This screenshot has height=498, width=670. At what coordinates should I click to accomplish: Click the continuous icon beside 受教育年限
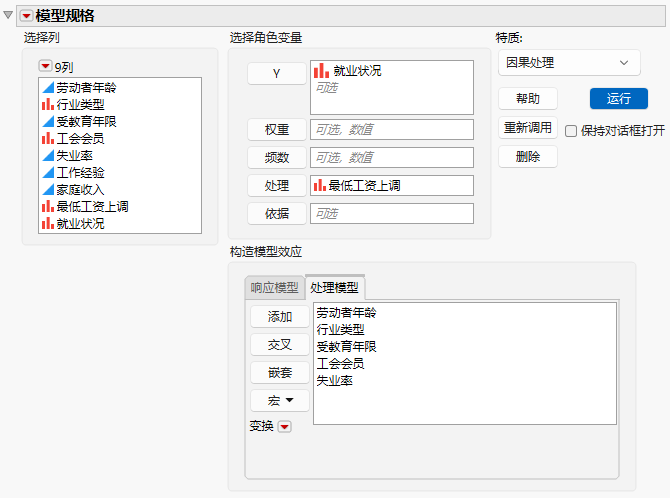click(48, 121)
